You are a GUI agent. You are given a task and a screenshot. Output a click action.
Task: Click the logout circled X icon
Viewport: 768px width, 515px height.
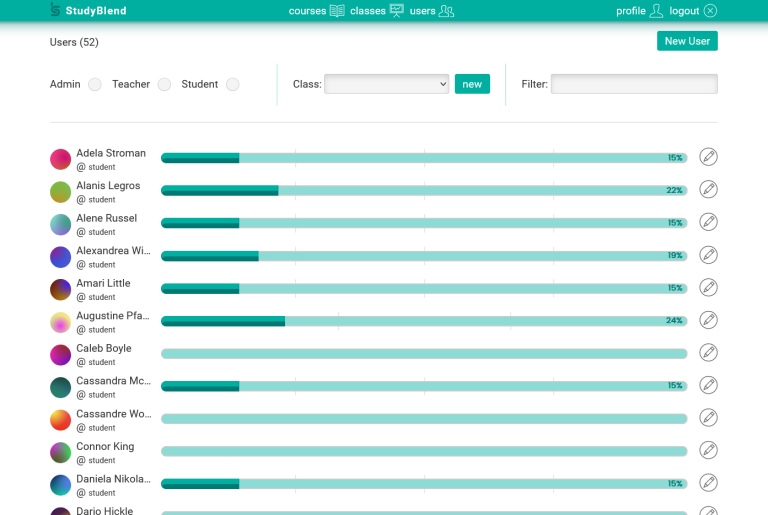(x=710, y=11)
